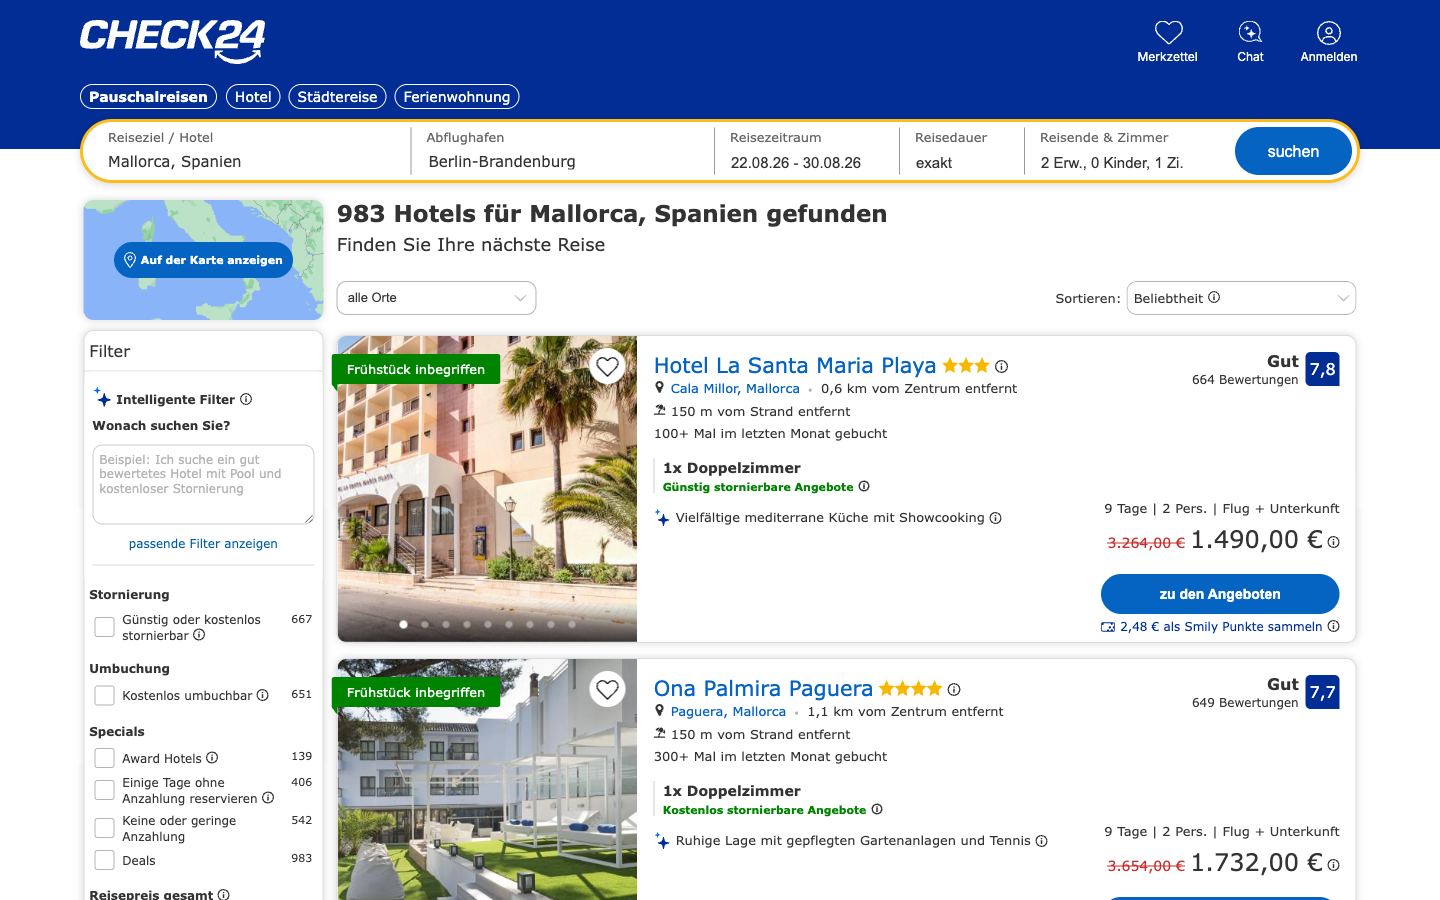Screen dimensions: 1440x900
Task: Click the Cala Millor, Mallorca location link
Action: 735,389
